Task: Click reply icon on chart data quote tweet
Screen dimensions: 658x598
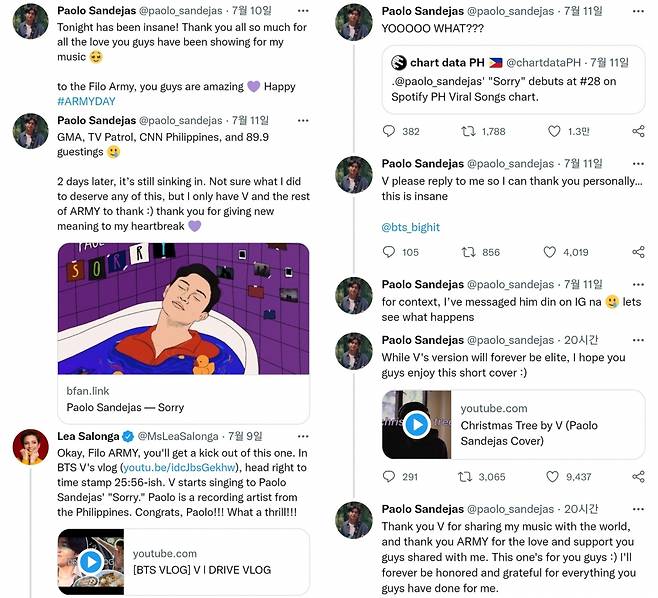Action: tap(390, 131)
